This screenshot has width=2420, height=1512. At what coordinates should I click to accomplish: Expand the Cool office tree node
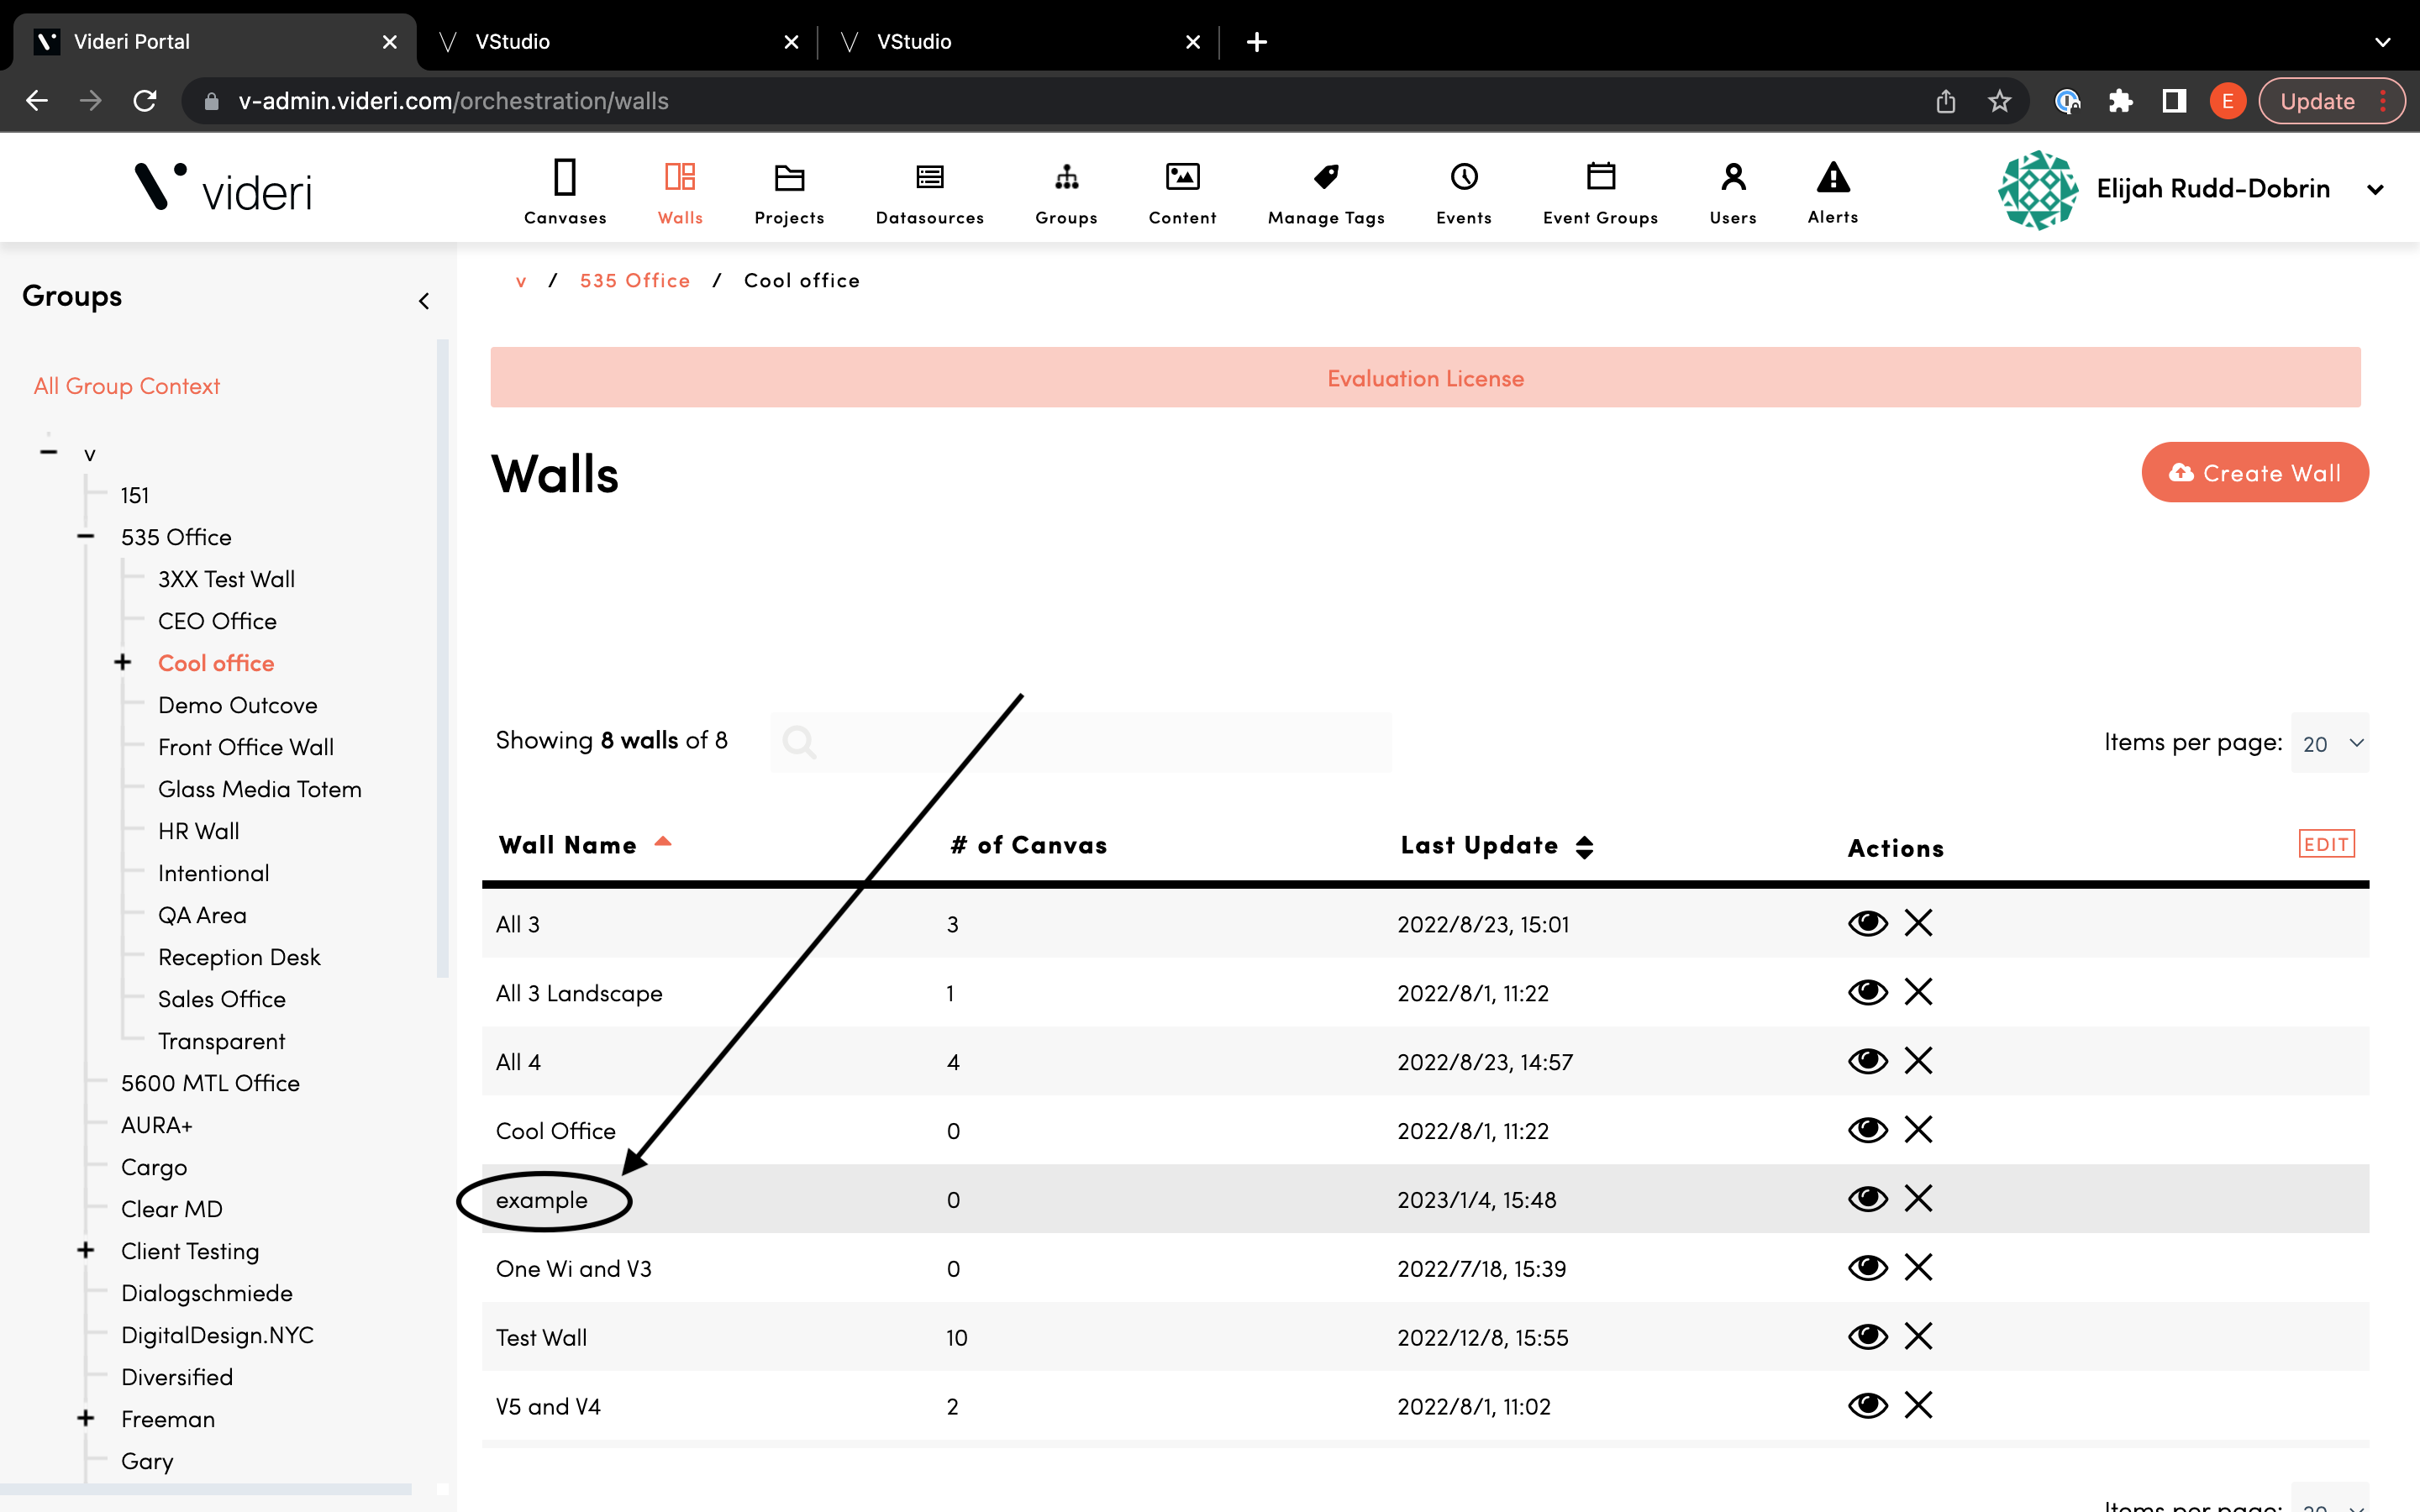123,662
